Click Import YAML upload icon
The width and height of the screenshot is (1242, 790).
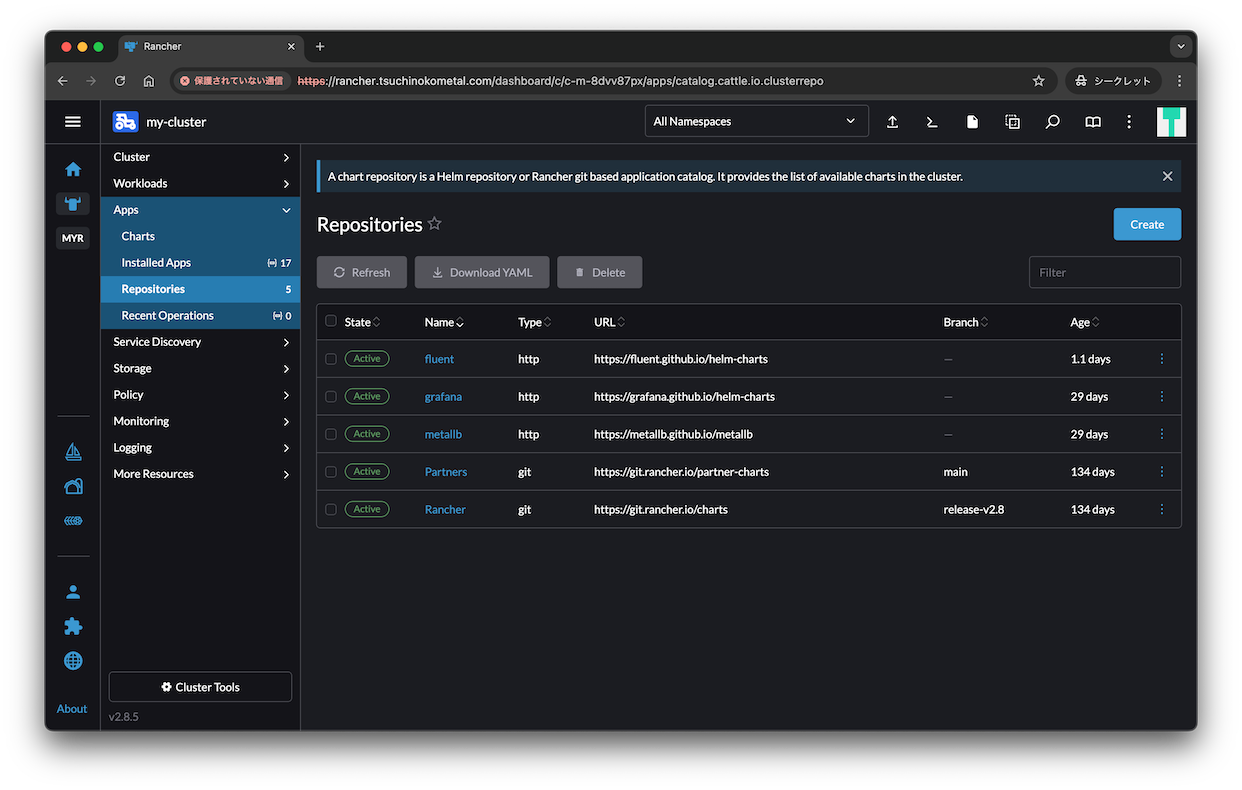pyautogui.click(x=892, y=121)
